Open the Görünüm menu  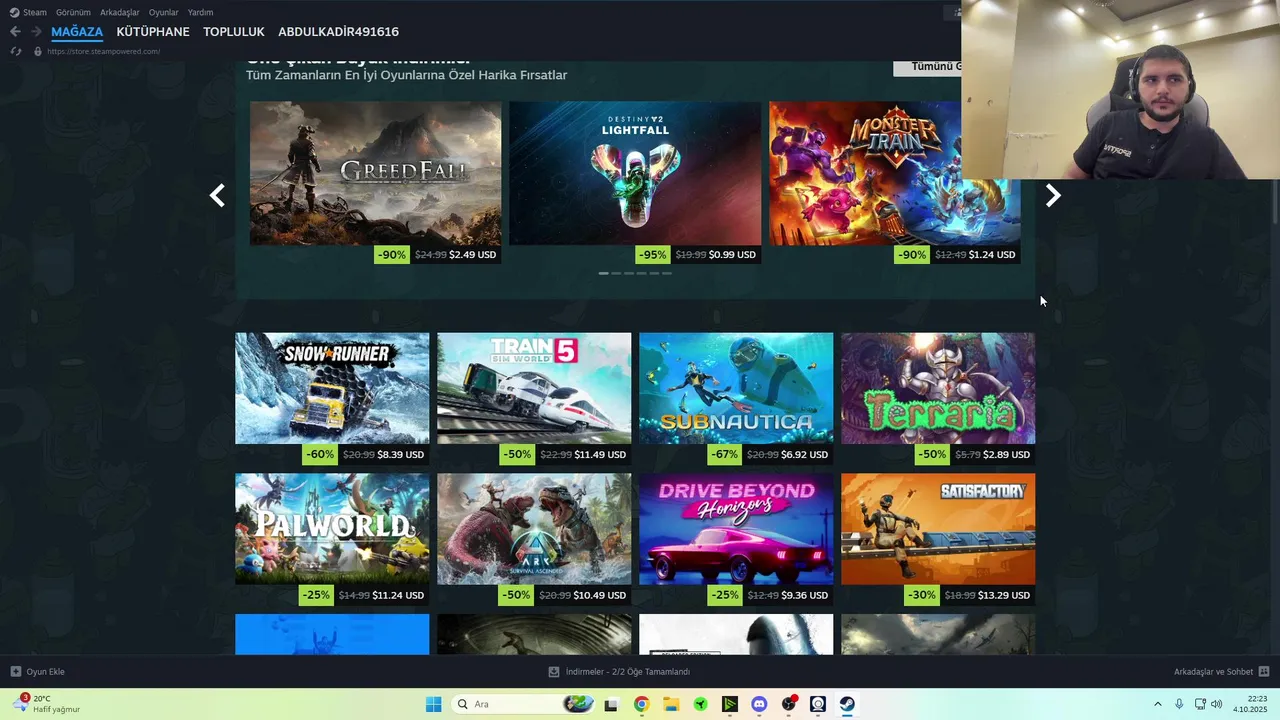tap(73, 12)
